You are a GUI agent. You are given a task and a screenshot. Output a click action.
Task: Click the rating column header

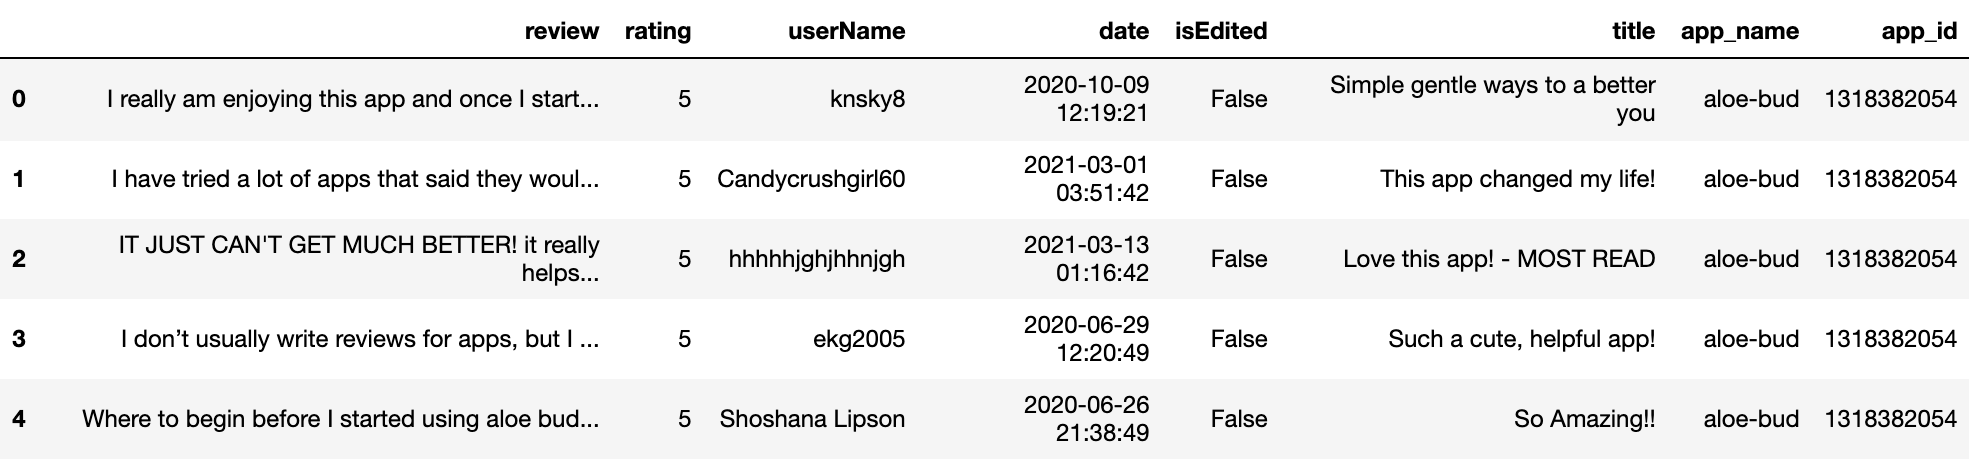pos(657,31)
